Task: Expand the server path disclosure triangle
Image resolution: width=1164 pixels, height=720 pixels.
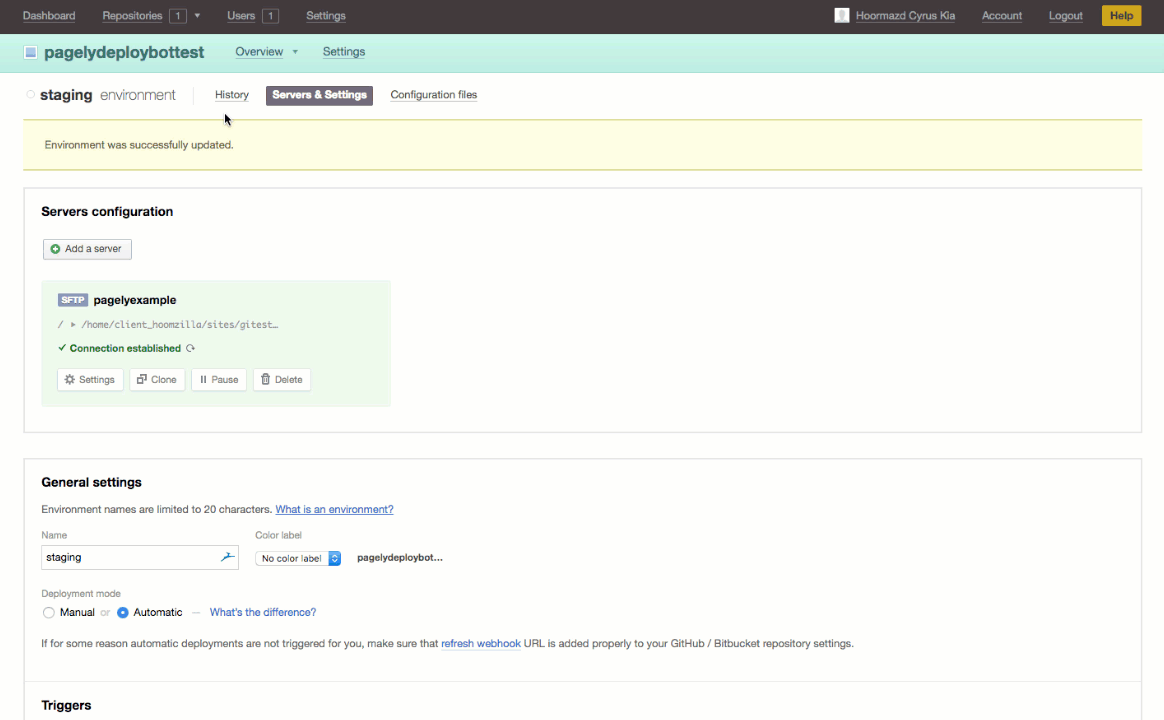Action: [x=73, y=324]
